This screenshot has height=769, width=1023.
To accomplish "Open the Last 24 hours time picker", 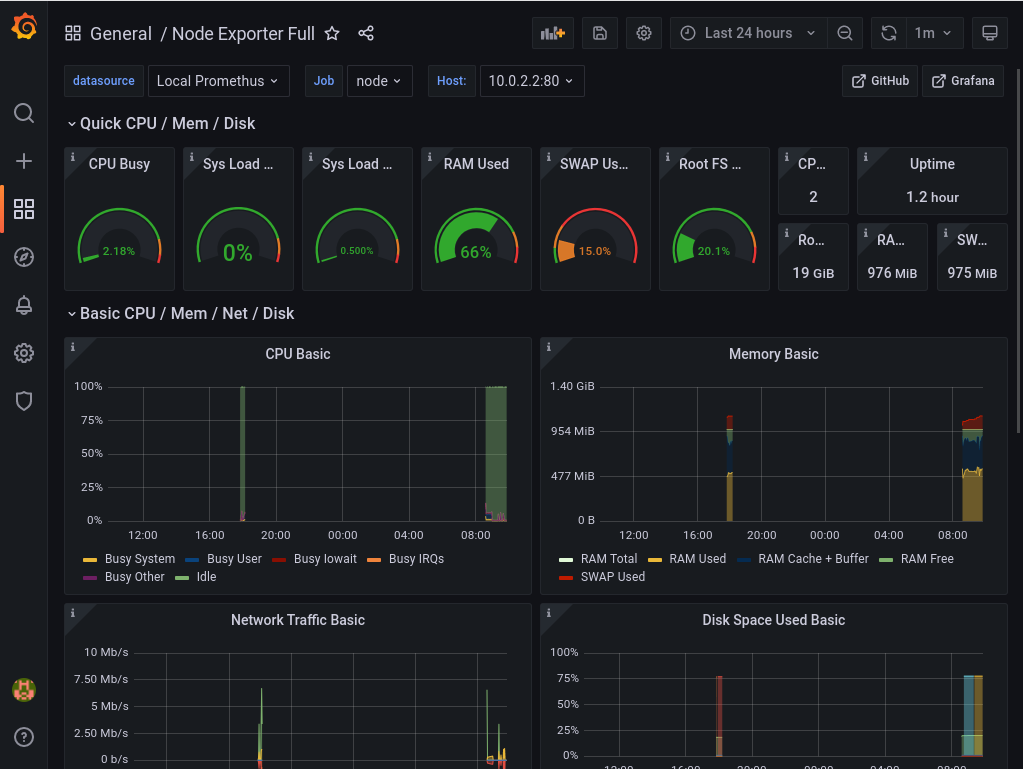I will click(x=748, y=33).
